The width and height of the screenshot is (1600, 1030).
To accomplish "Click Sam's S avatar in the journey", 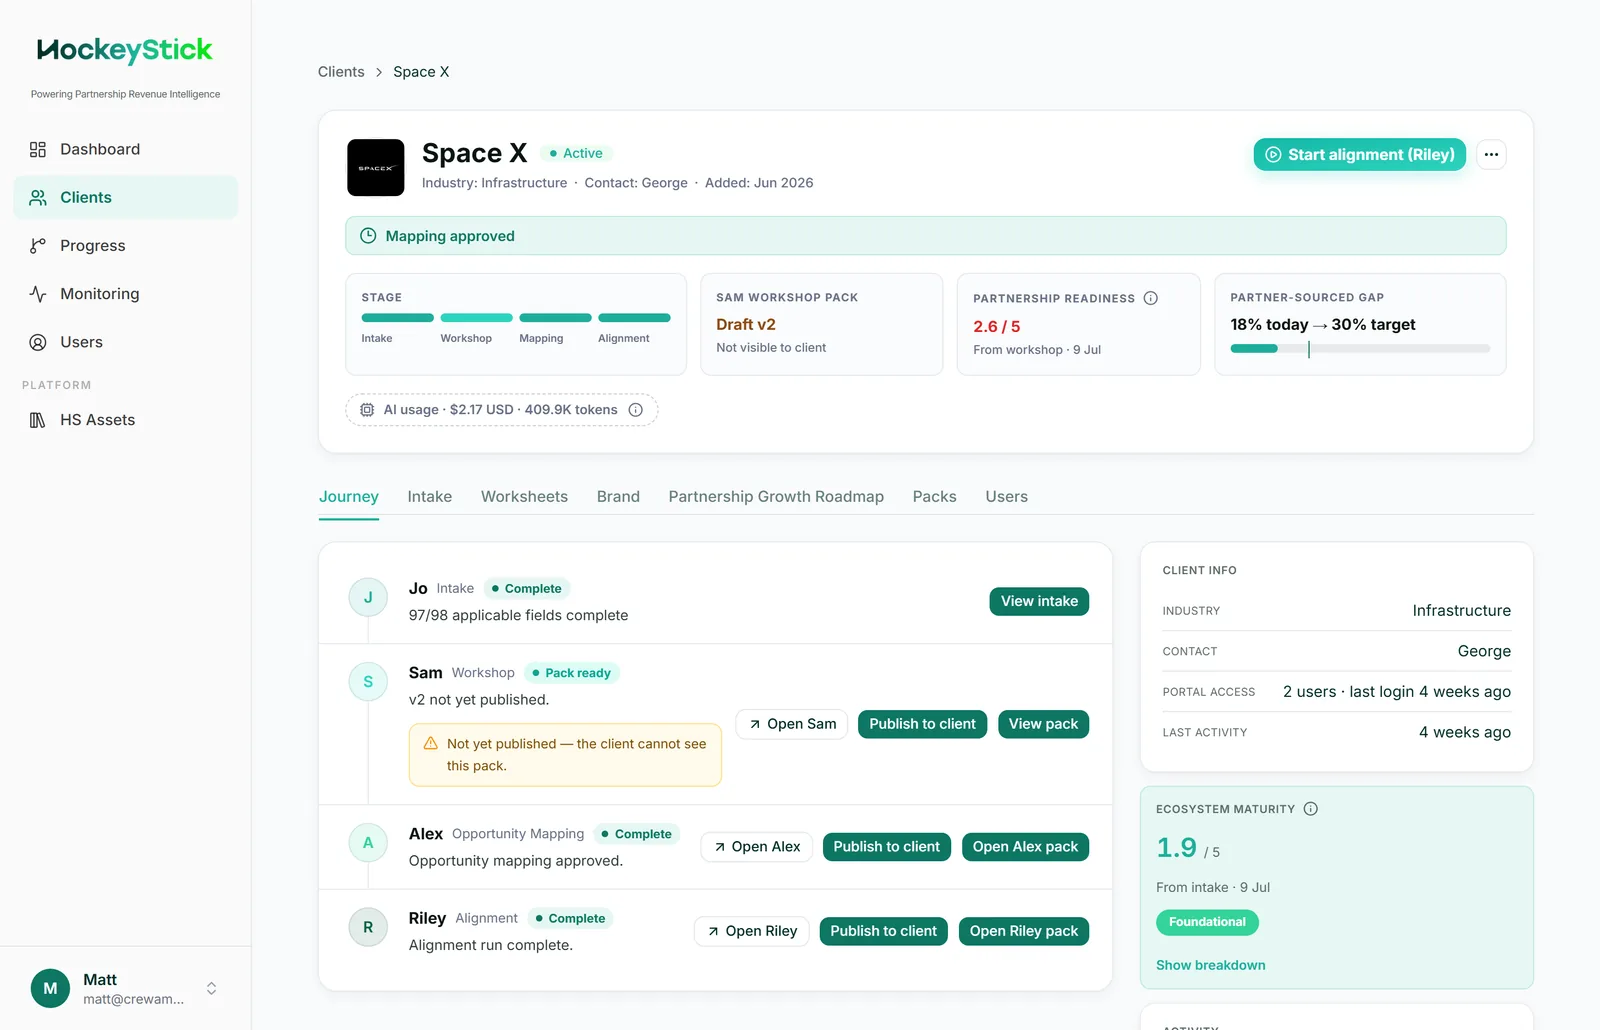I will click(368, 682).
